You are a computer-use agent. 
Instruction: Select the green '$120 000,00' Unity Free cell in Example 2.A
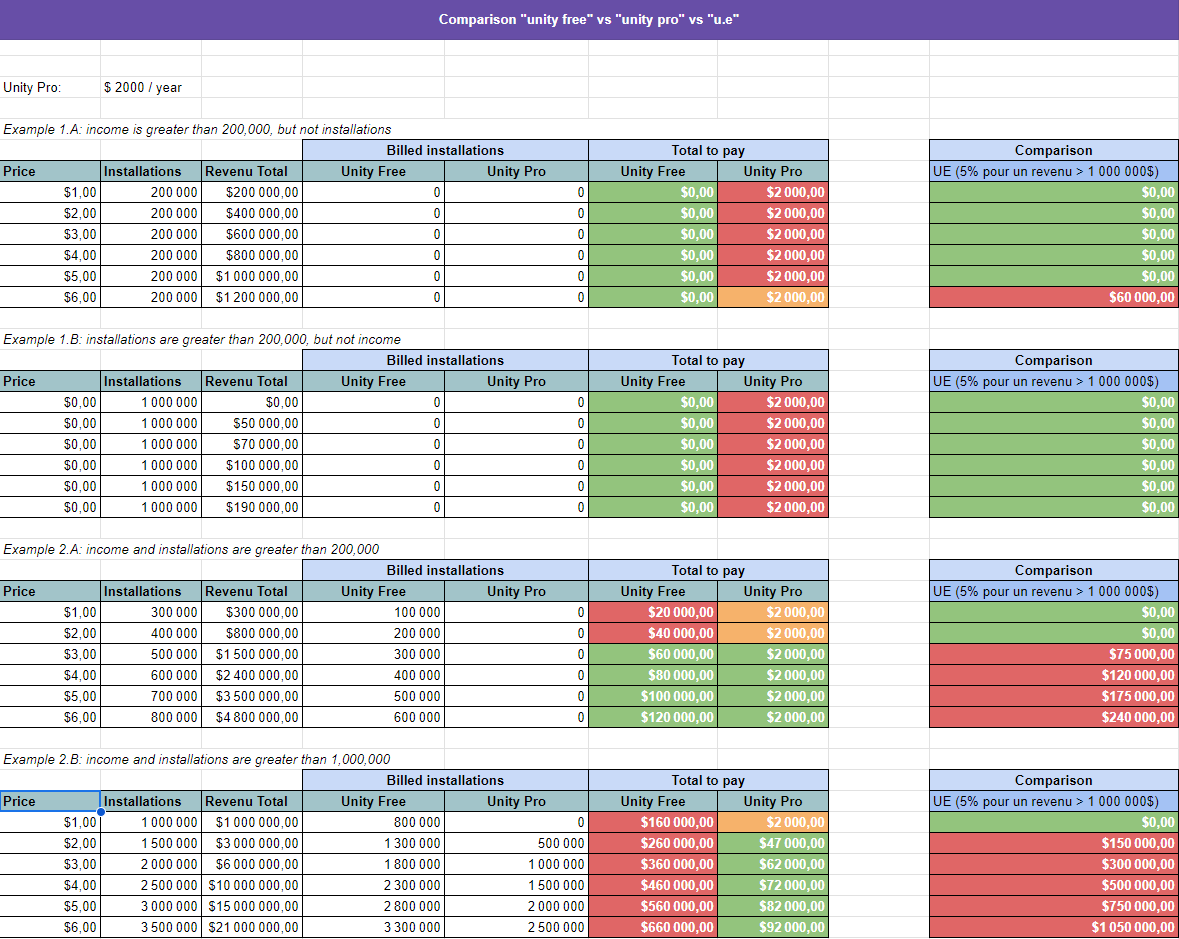point(653,717)
